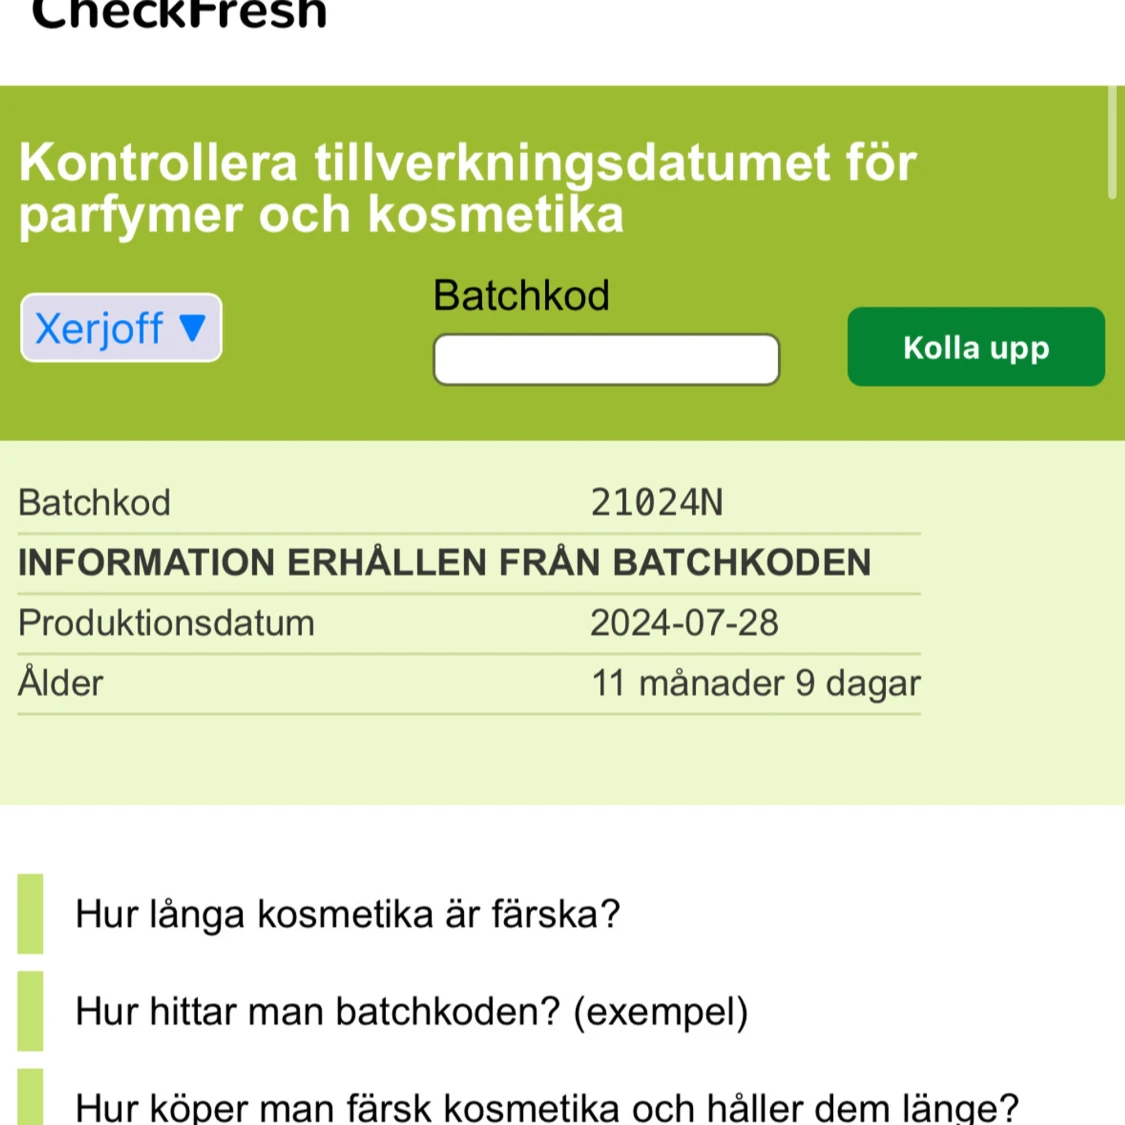Expand 'Hur hittar man batchkoden? (exempel)' section
Viewport: 1125px width, 1125px height.
411,1012
